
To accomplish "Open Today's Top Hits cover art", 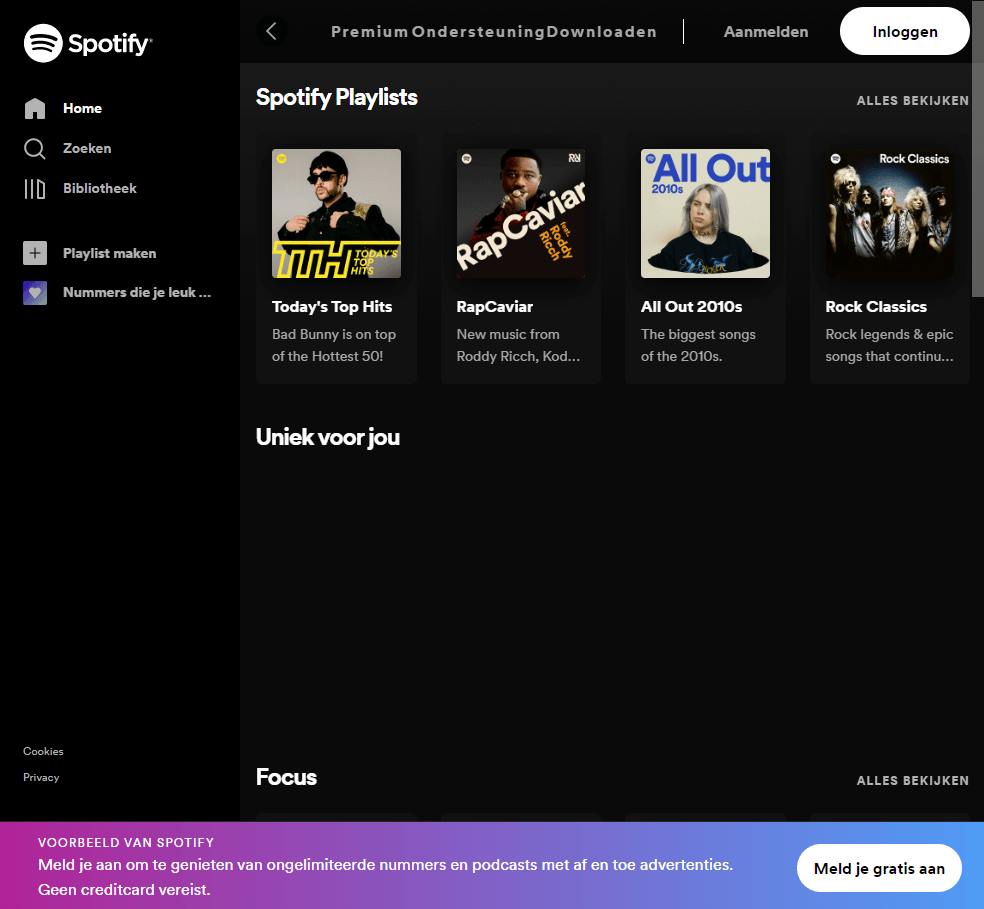I will pyautogui.click(x=336, y=213).
